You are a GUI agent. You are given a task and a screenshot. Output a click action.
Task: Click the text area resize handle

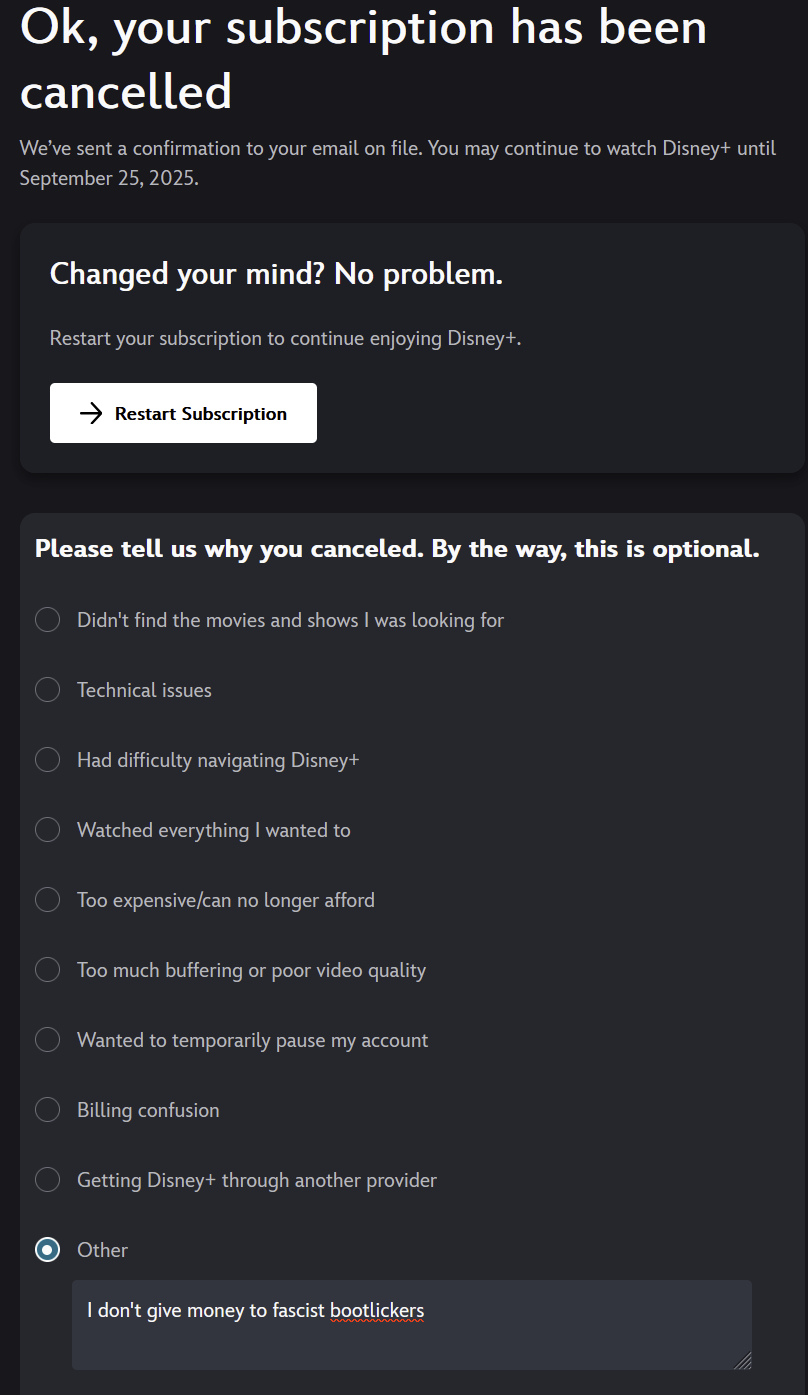click(x=743, y=1361)
